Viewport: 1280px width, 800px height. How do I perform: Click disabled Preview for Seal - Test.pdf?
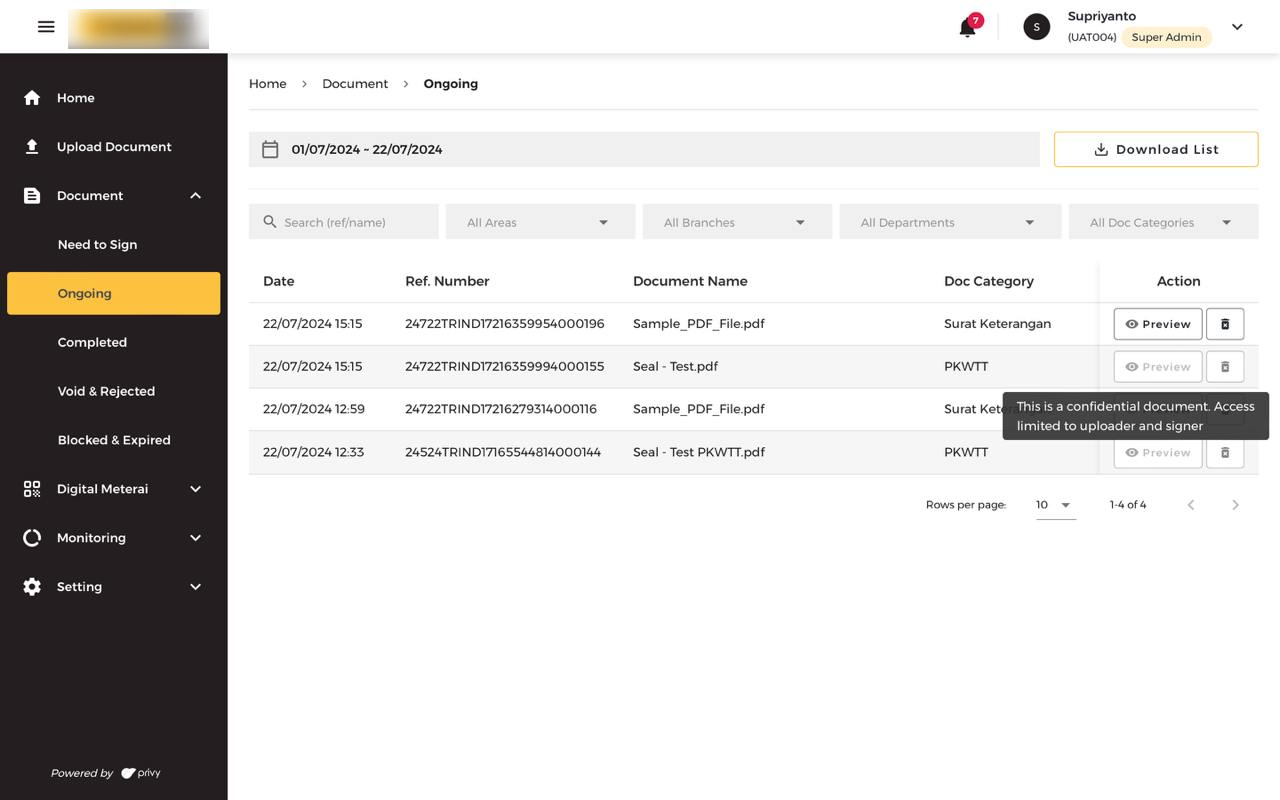click(1158, 367)
